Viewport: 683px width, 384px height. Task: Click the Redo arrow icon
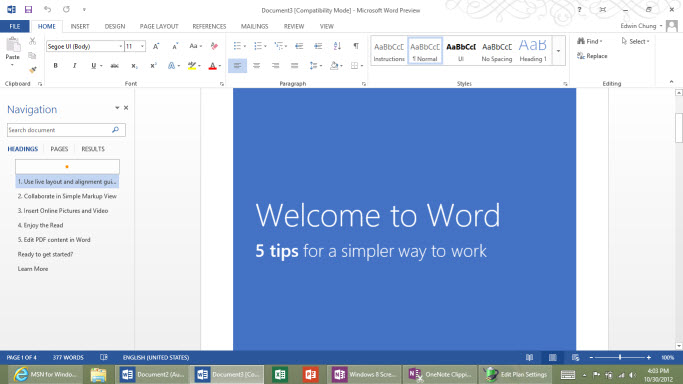[x=66, y=9]
